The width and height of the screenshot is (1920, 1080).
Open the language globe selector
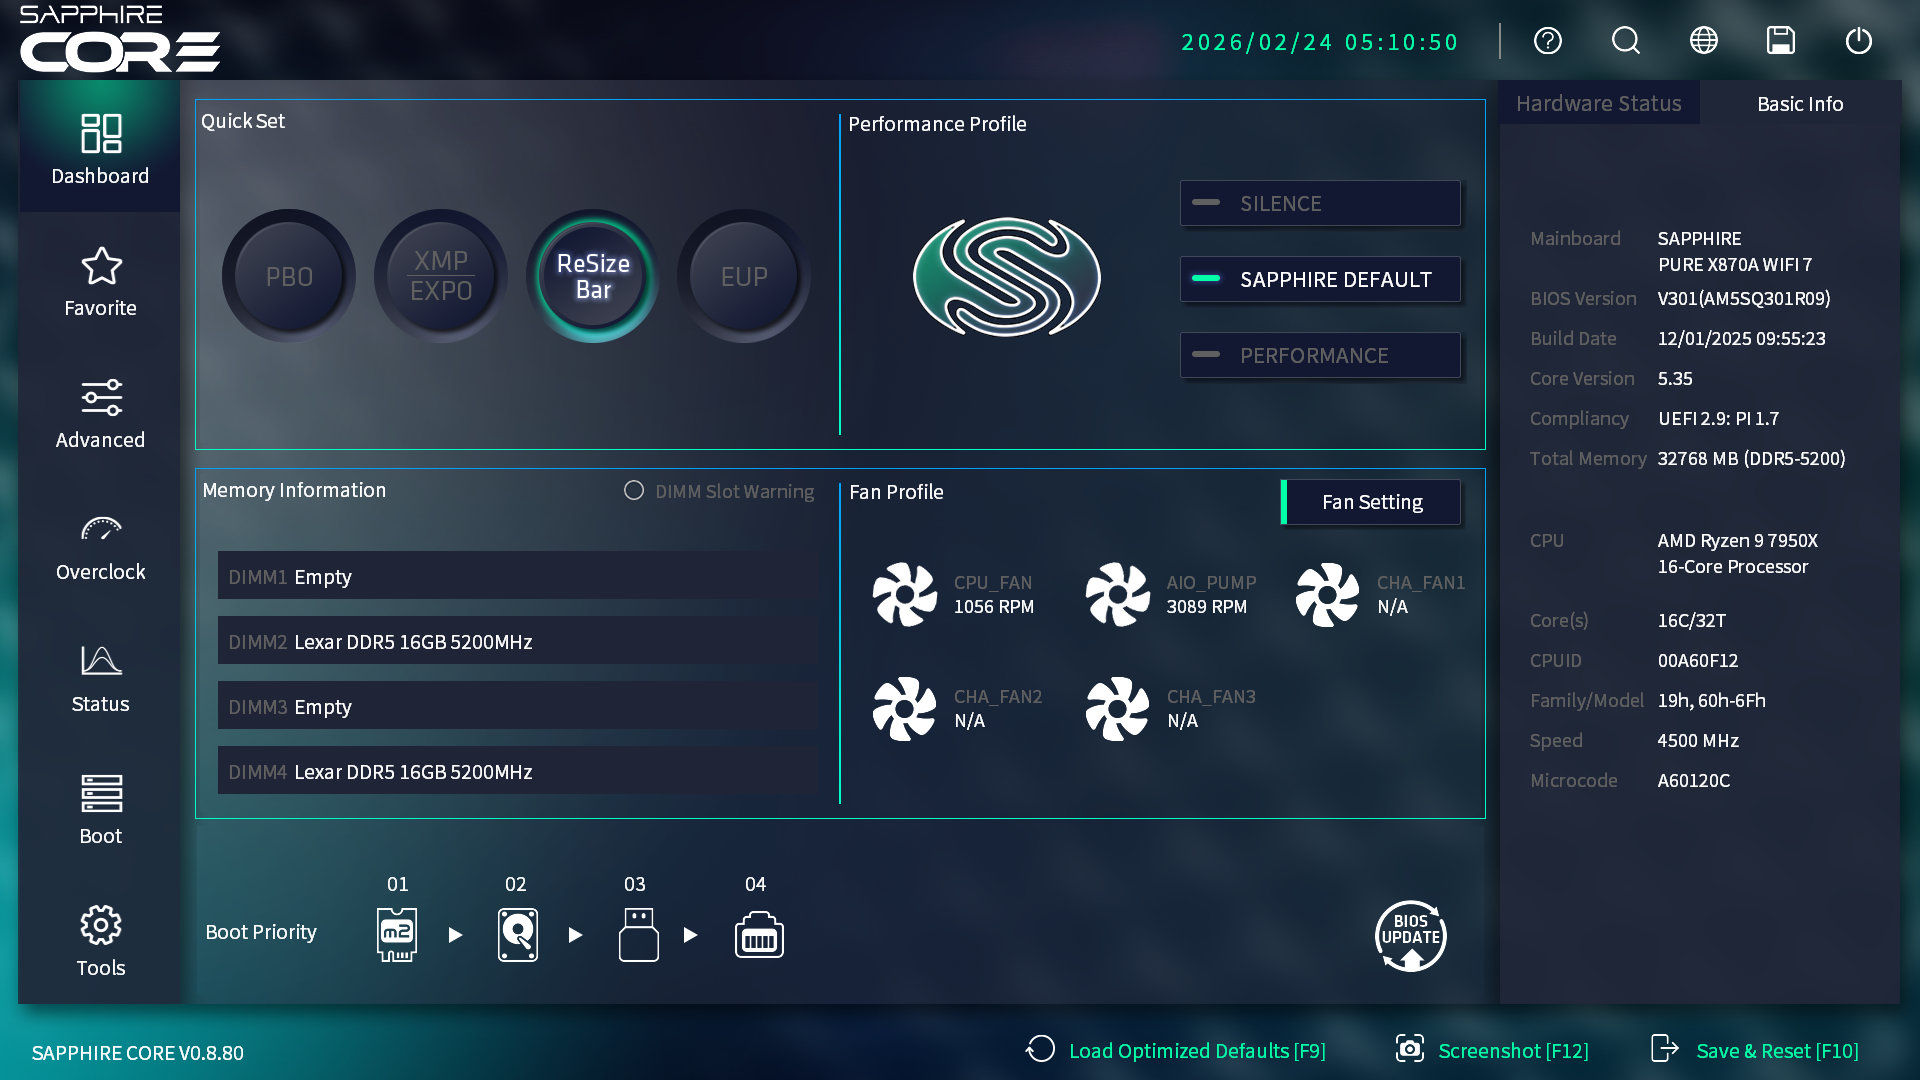[x=1703, y=40]
